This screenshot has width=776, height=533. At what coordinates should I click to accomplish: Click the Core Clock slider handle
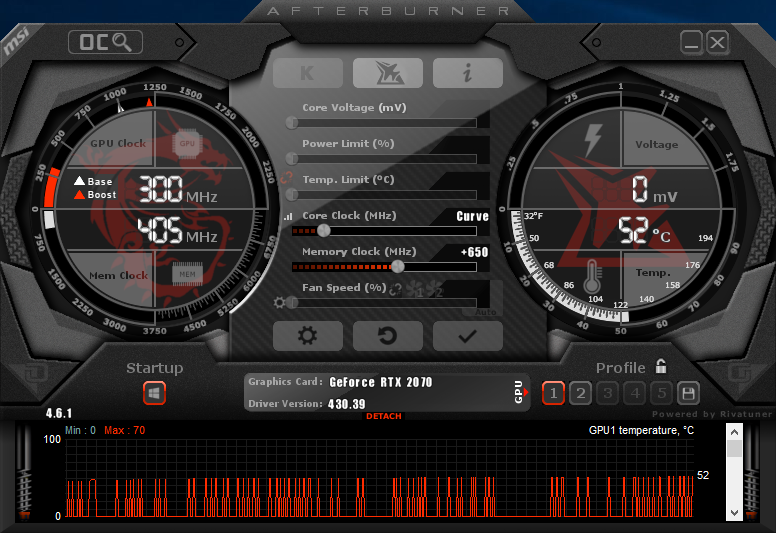(324, 231)
